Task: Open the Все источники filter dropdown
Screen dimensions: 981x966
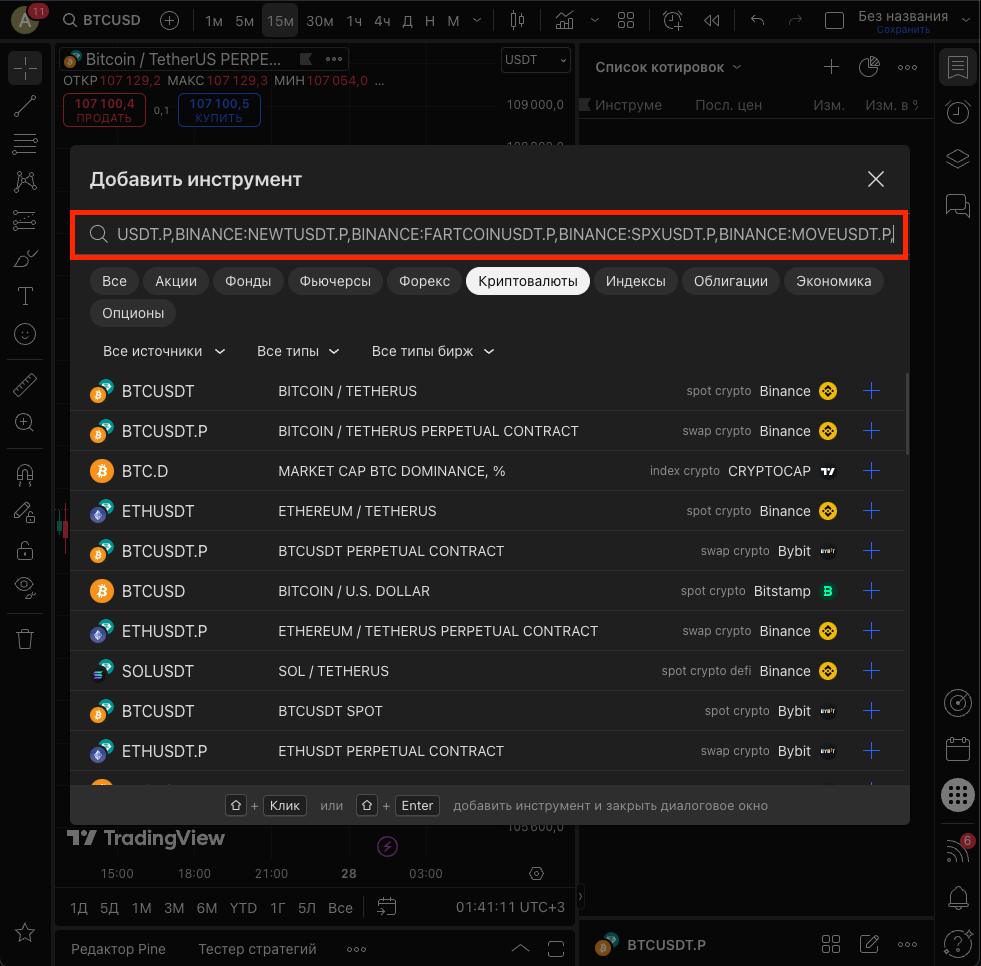Action: (x=164, y=352)
